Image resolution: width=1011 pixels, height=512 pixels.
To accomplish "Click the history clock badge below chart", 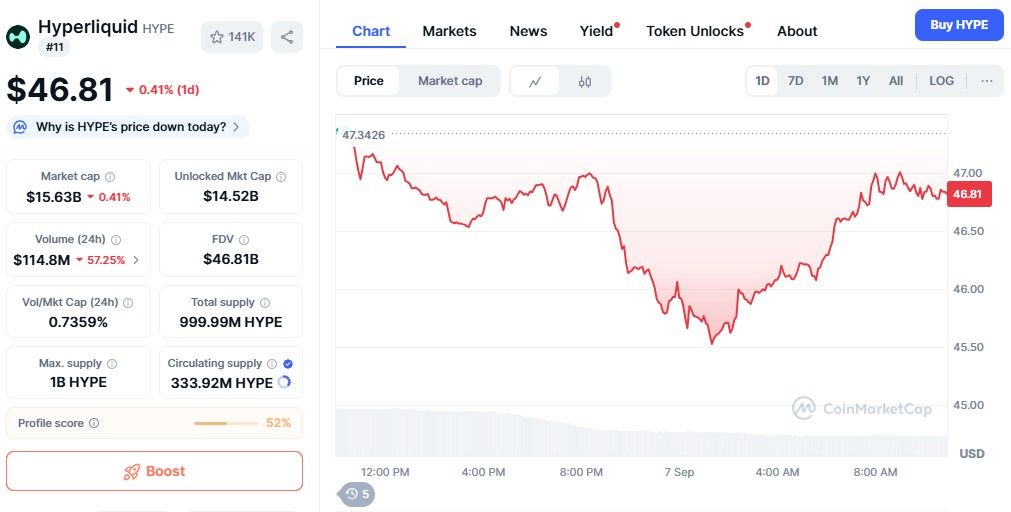I will point(357,495).
